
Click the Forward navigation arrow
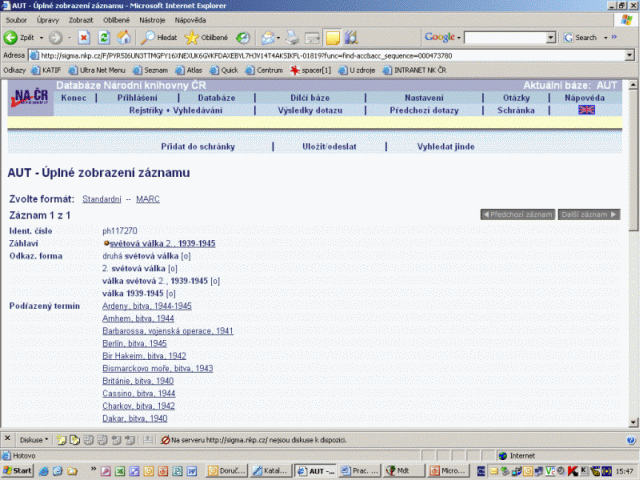coord(56,38)
